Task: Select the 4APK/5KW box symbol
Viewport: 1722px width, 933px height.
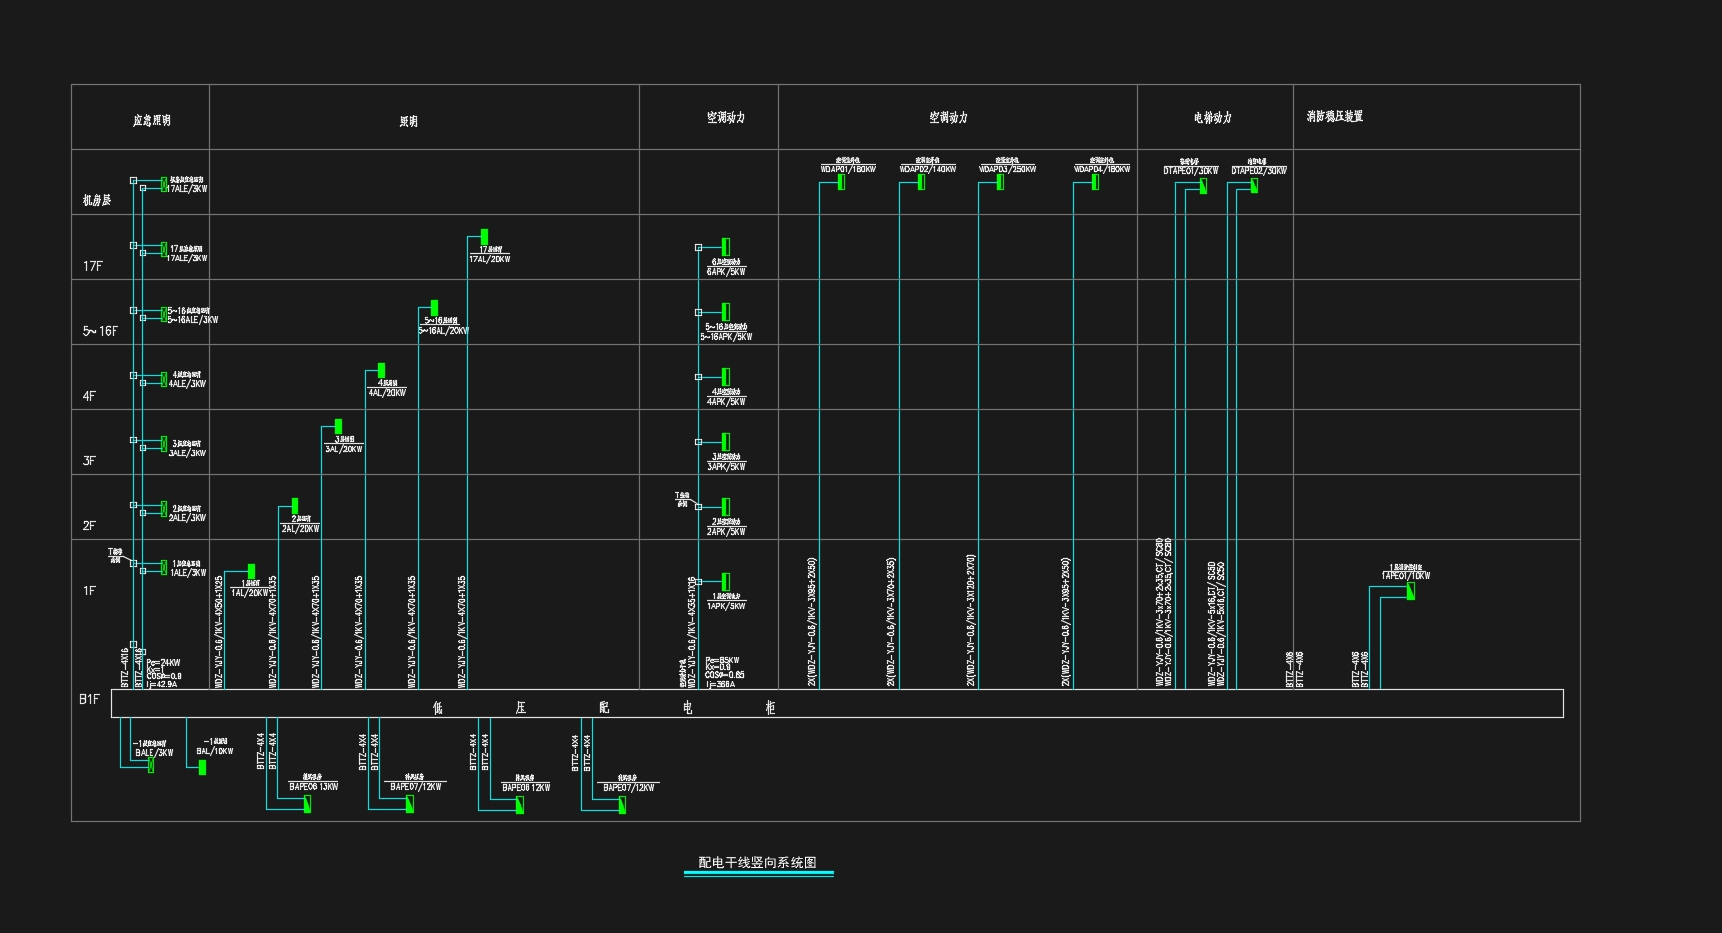Action: [726, 377]
